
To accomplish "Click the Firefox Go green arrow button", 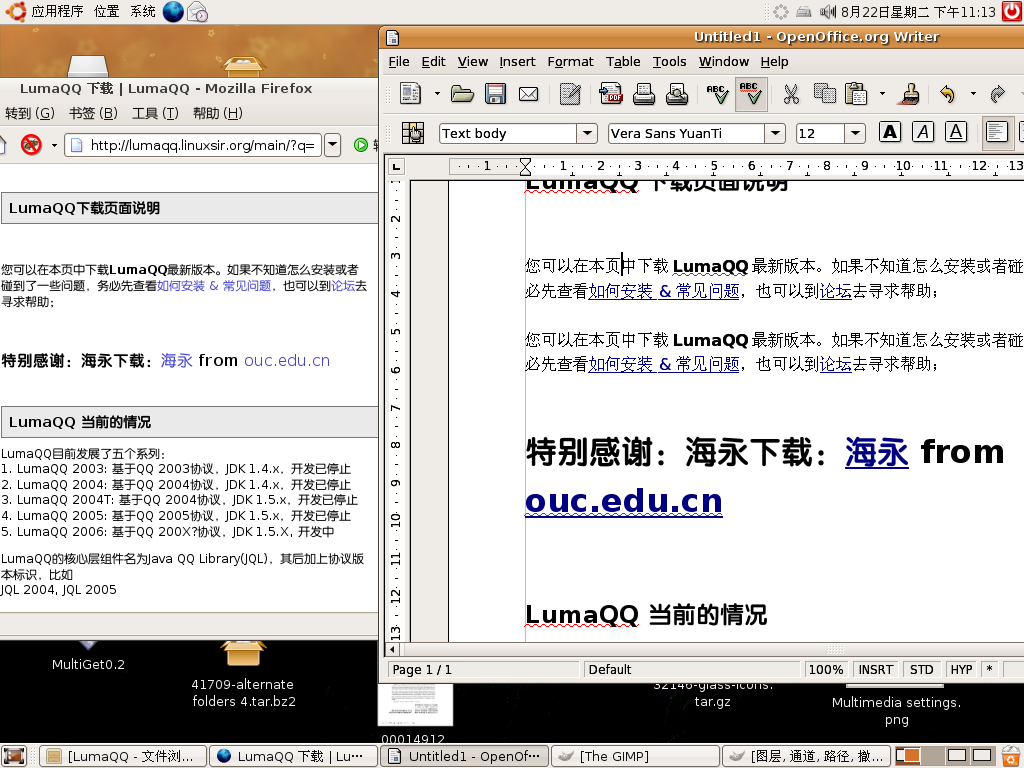I will [360, 144].
